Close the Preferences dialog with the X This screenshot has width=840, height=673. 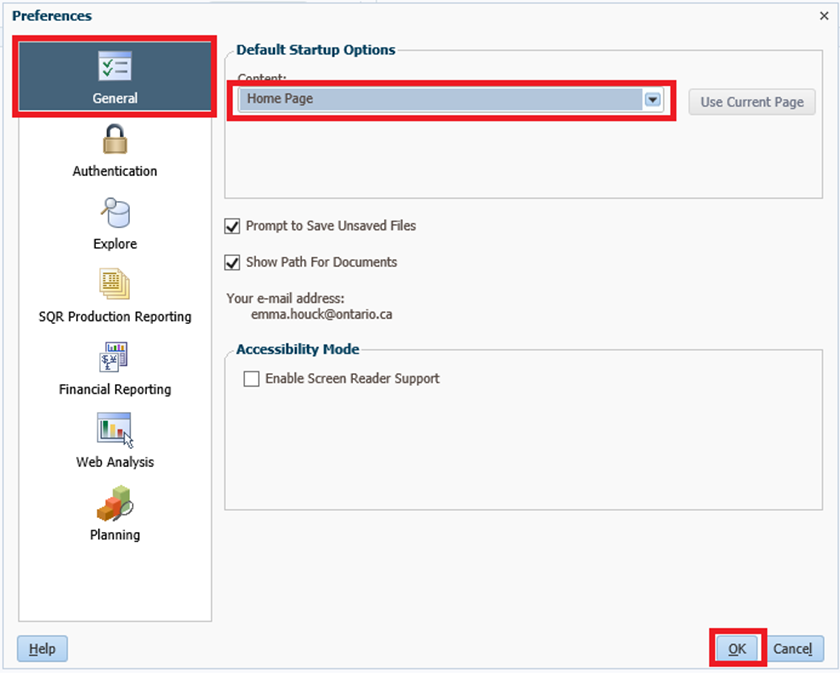click(x=824, y=15)
